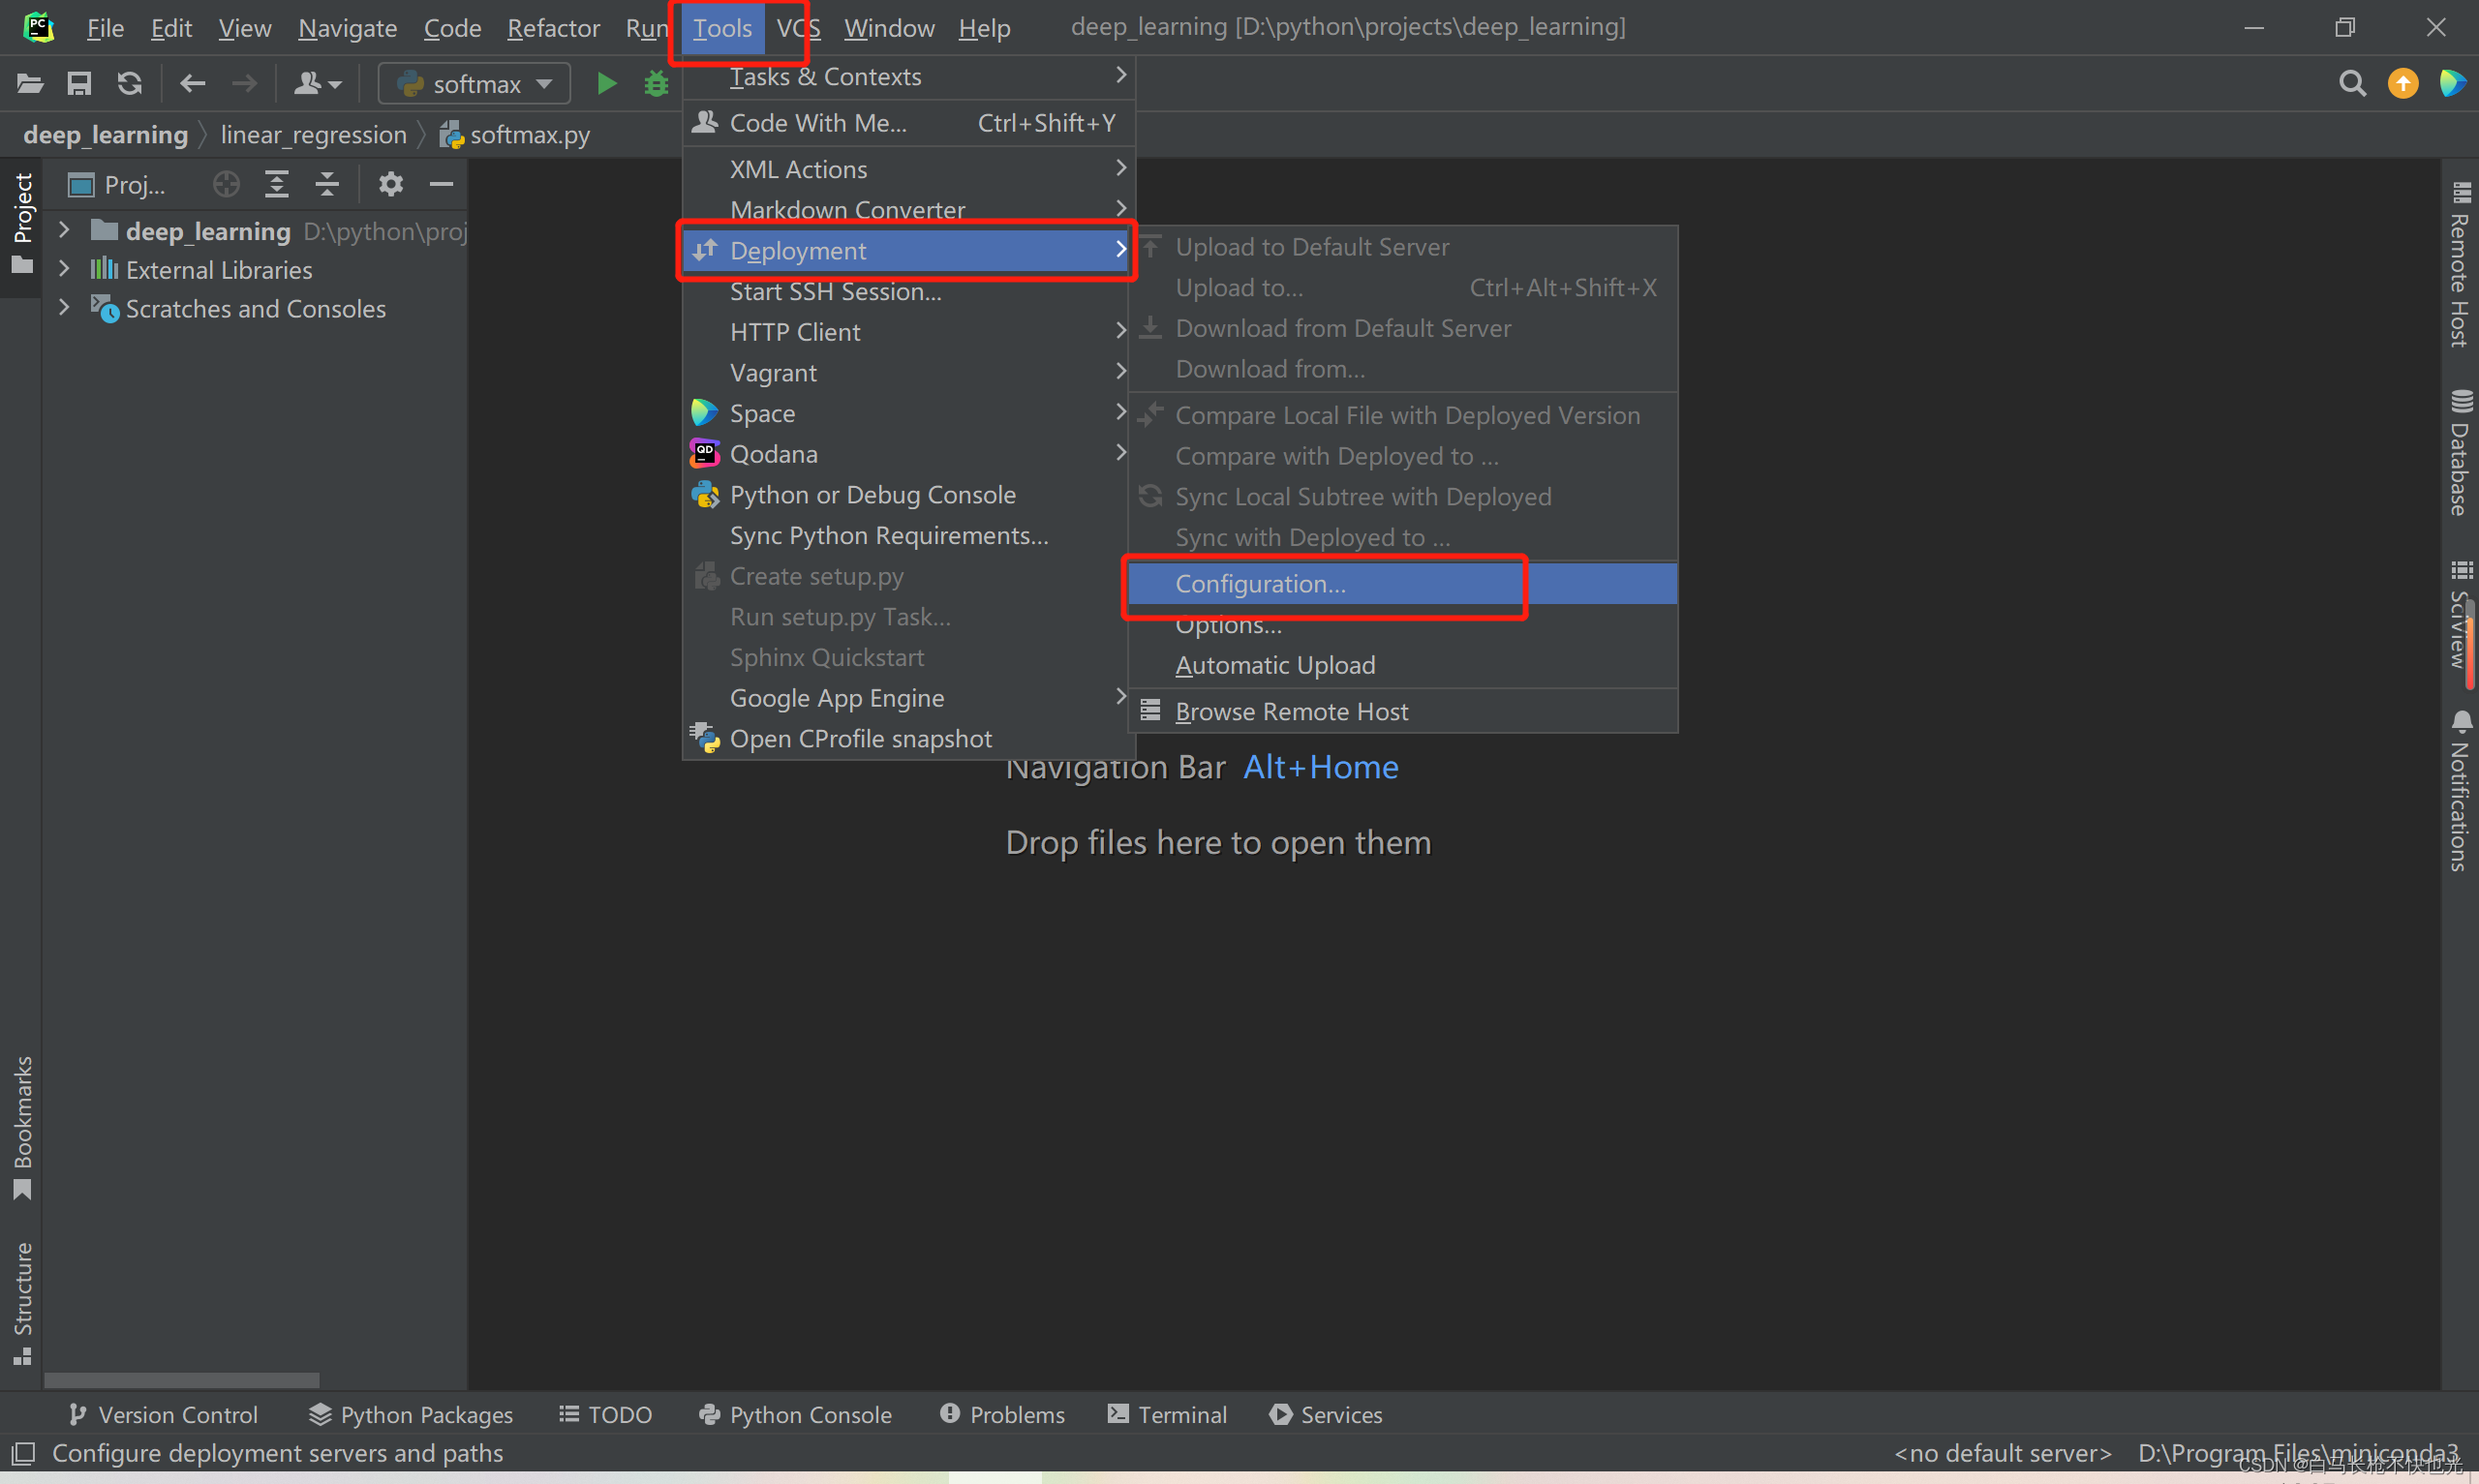Expand the deep_learning project folder
This screenshot has width=2479, height=1484.
click(x=64, y=231)
